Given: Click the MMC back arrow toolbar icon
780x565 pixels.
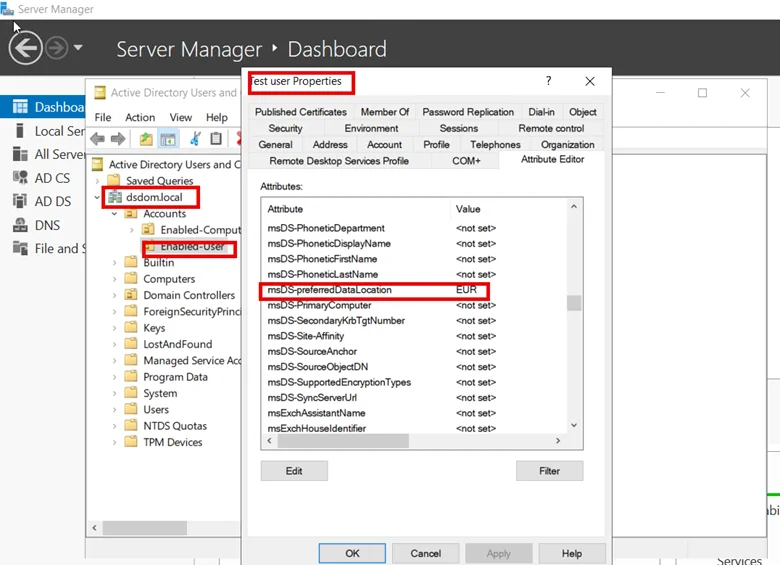Looking at the screenshot, I should 98,139.
